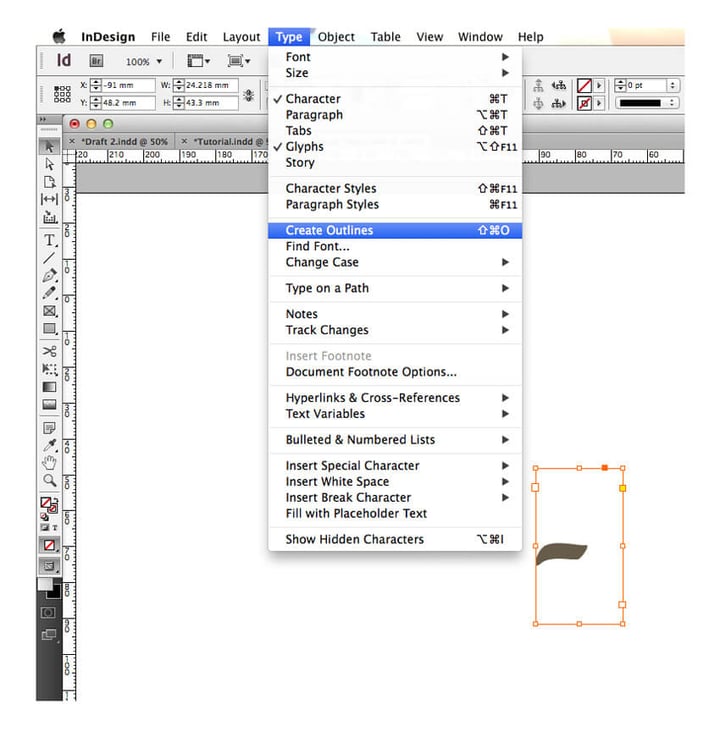Image resolution: width=720 pixels, height=737 pixels.
Task: Click default fill and stroke icon
Action: point(45,517)
